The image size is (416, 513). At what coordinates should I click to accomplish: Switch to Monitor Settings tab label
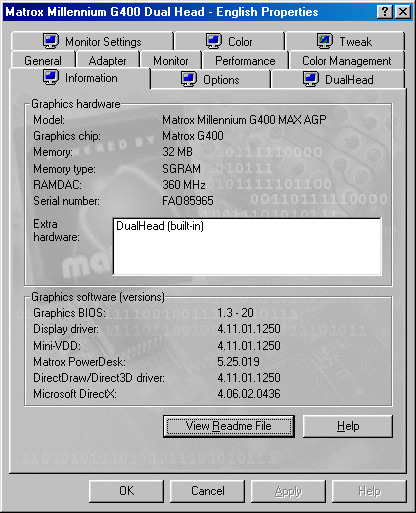pyautogui.click(x=103, y=42)
